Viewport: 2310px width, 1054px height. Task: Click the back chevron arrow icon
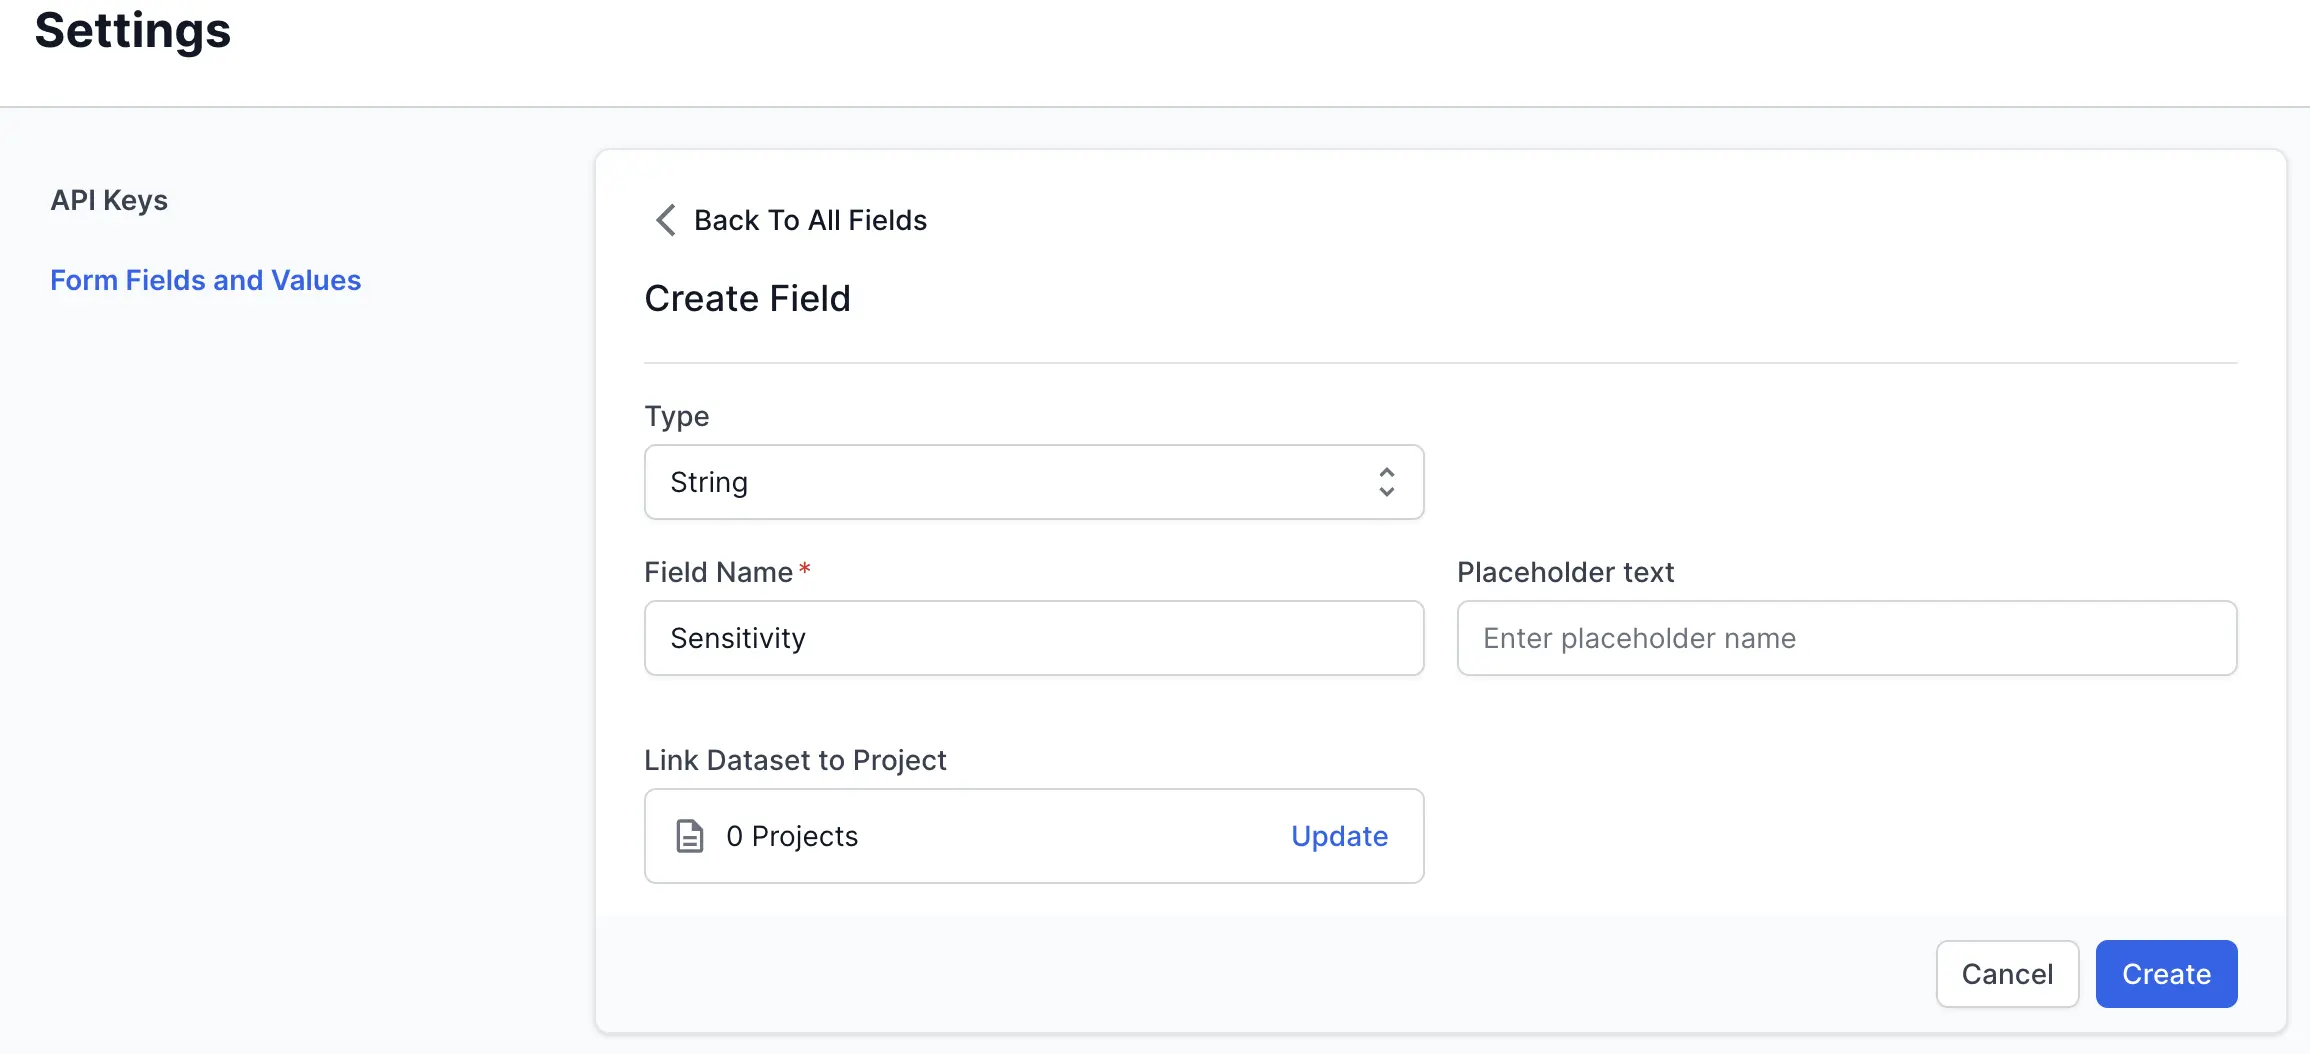[x=666, y=220]
